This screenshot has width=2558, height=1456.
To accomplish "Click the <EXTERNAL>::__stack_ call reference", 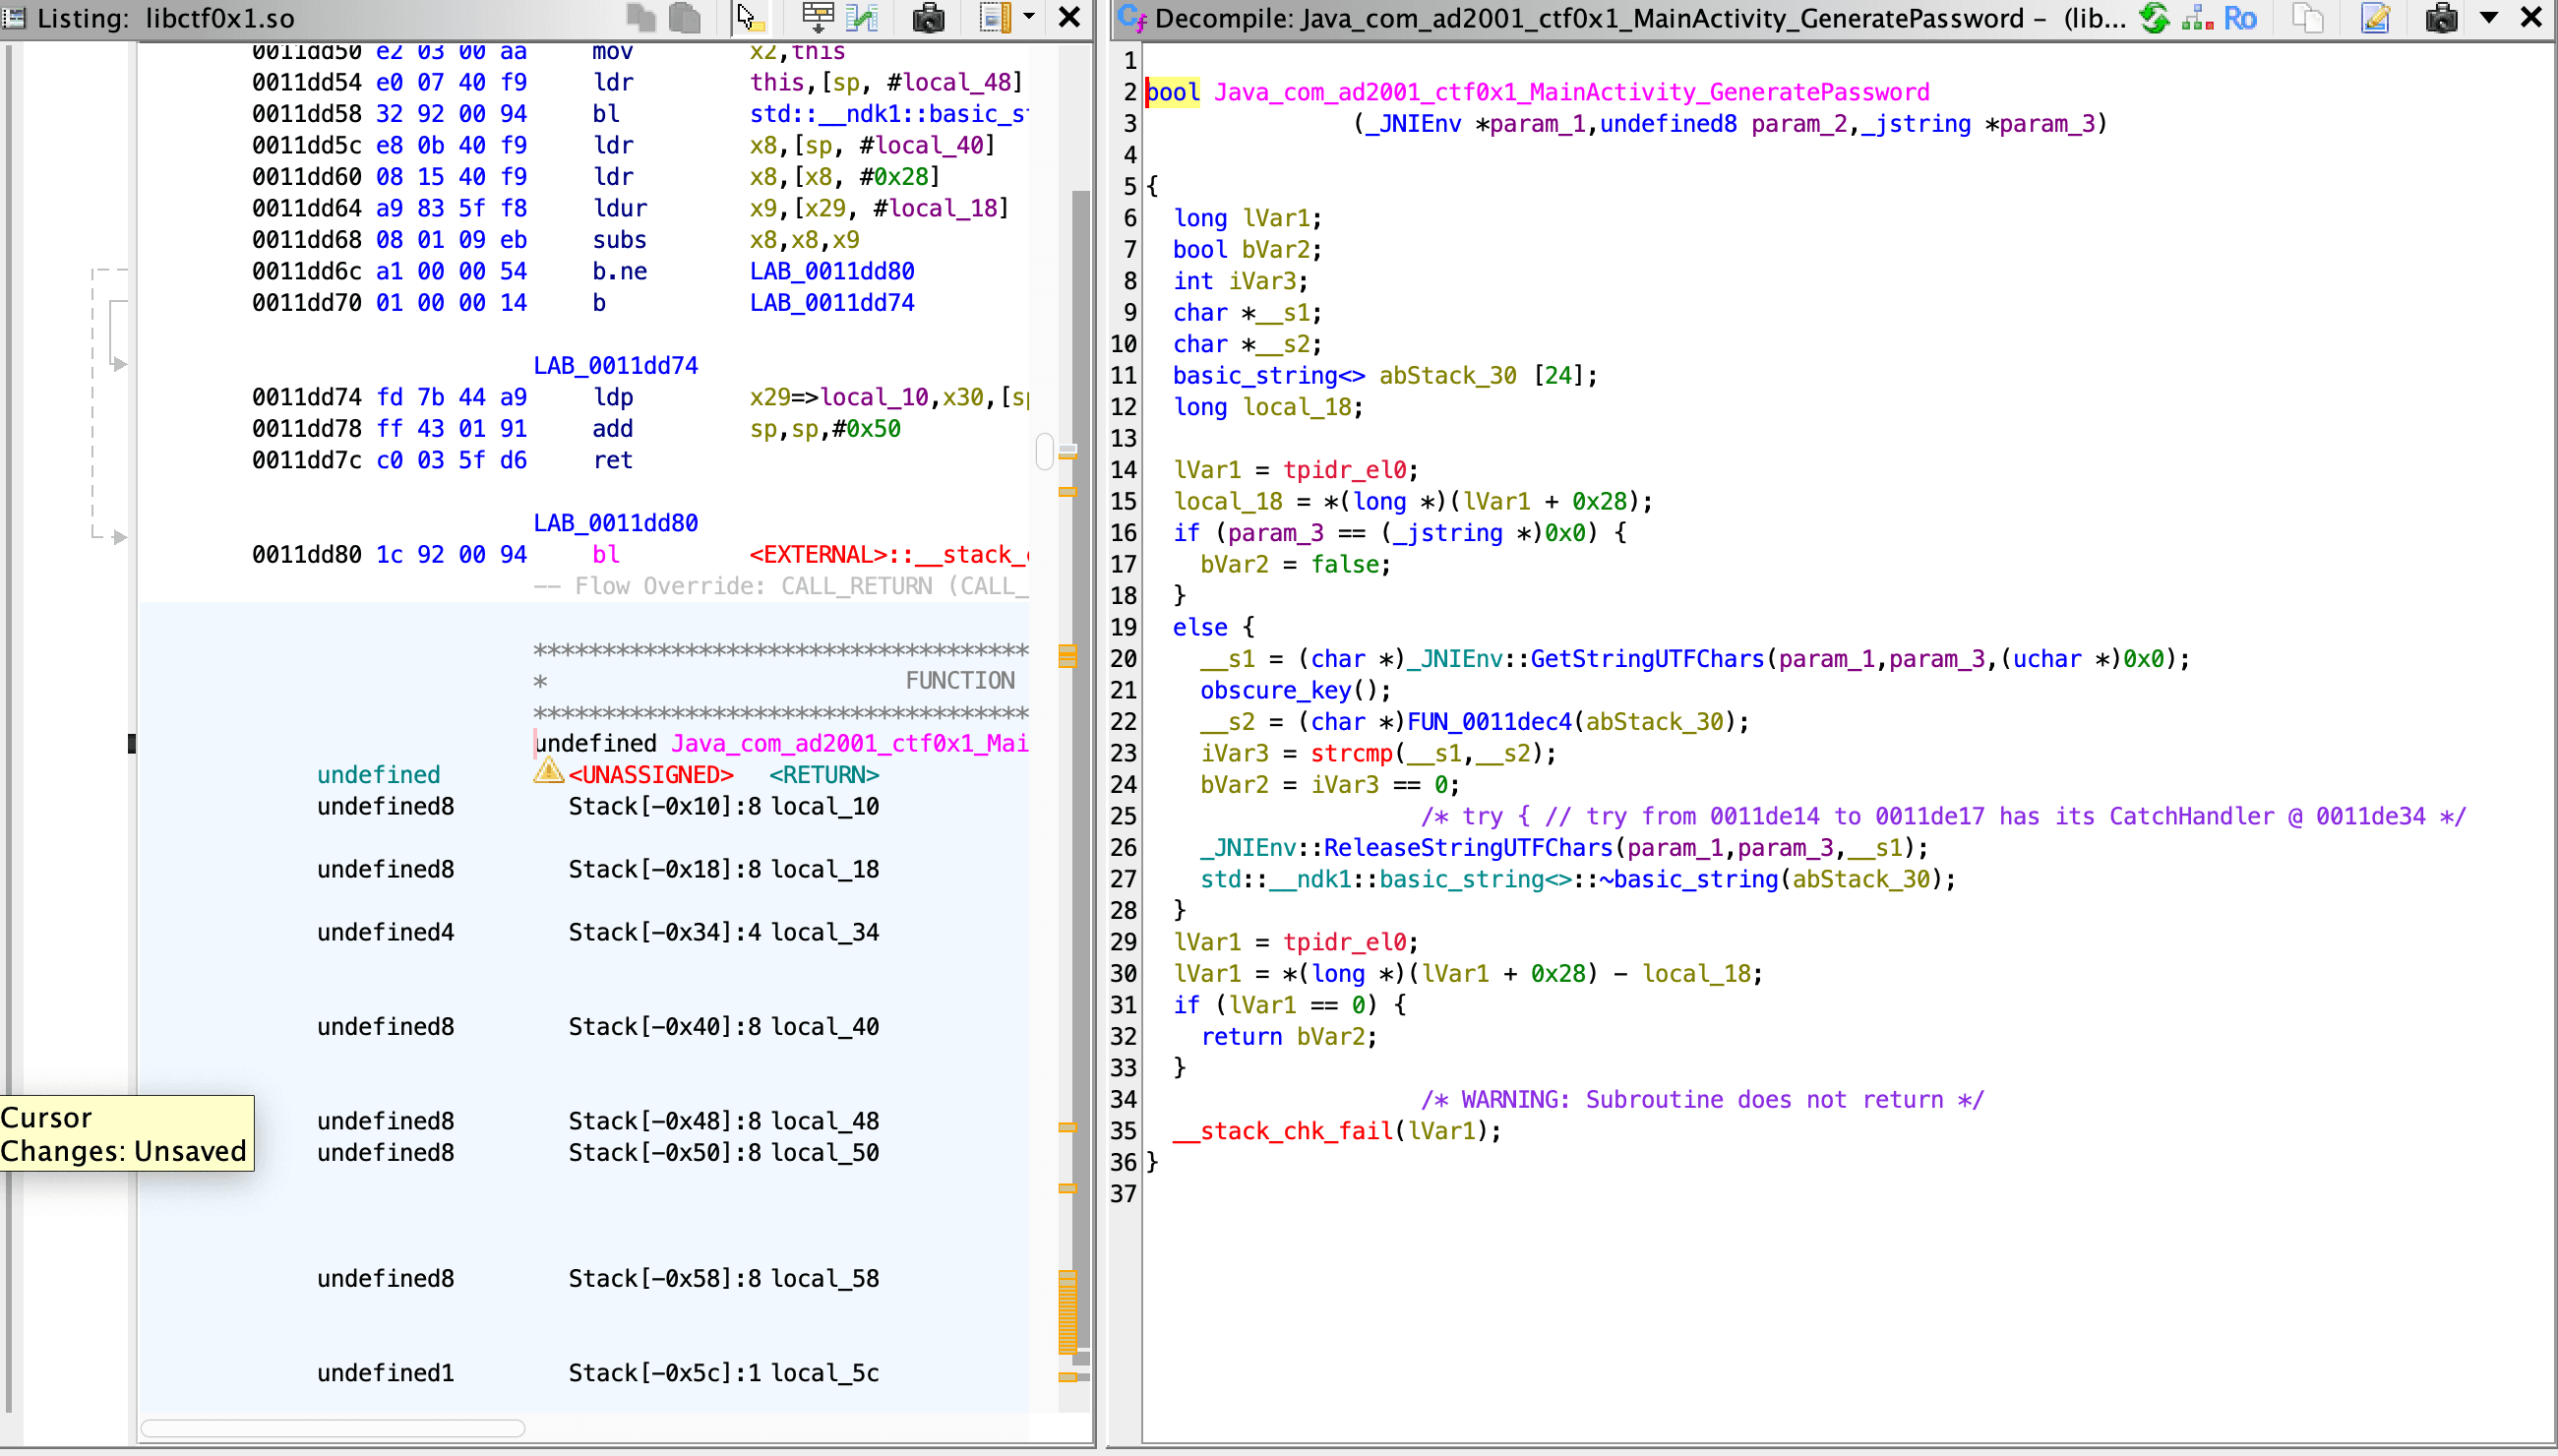I will [889, 555].
